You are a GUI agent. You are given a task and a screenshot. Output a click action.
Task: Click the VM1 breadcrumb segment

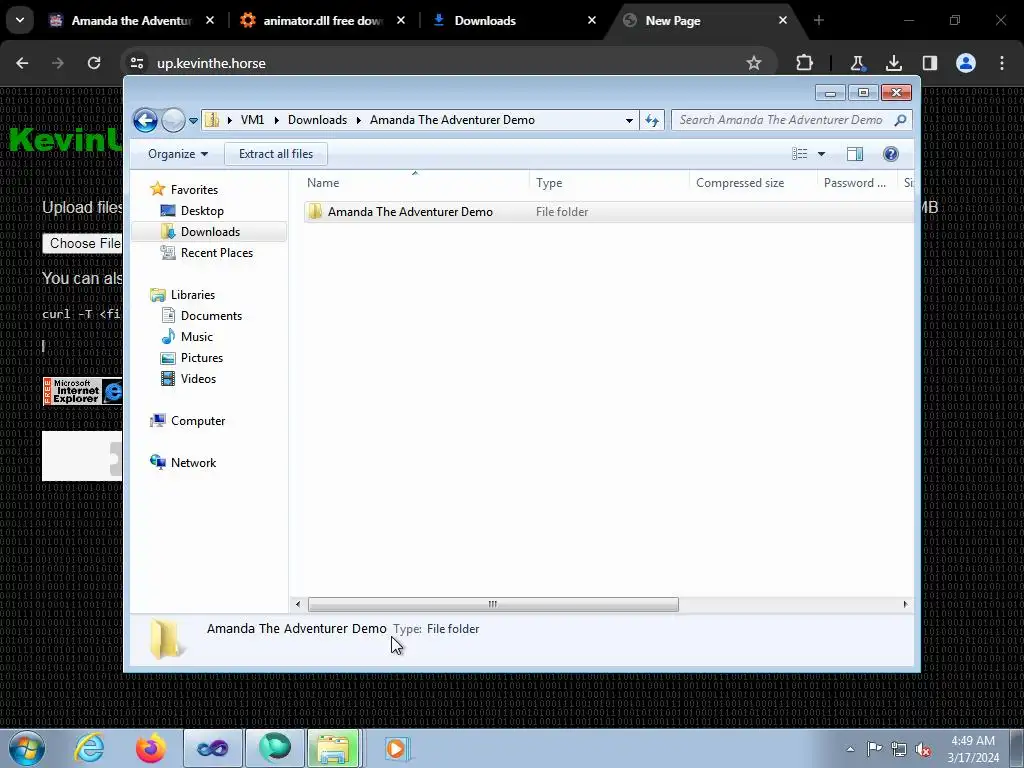(x=252, y=120)
